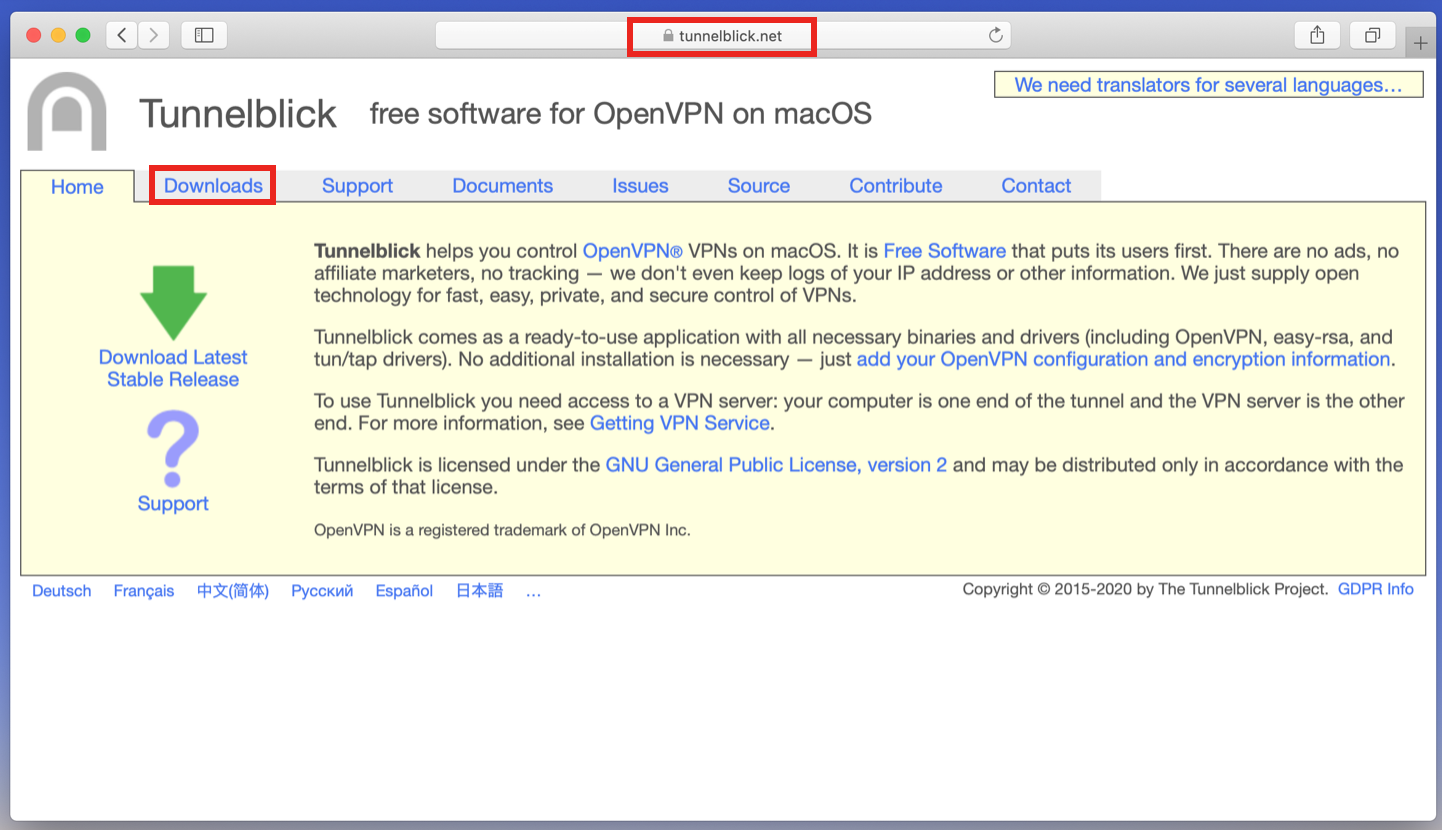Open the Getting VPN Service link
This screenshot has height=830, width=1442.
(680, 423)
